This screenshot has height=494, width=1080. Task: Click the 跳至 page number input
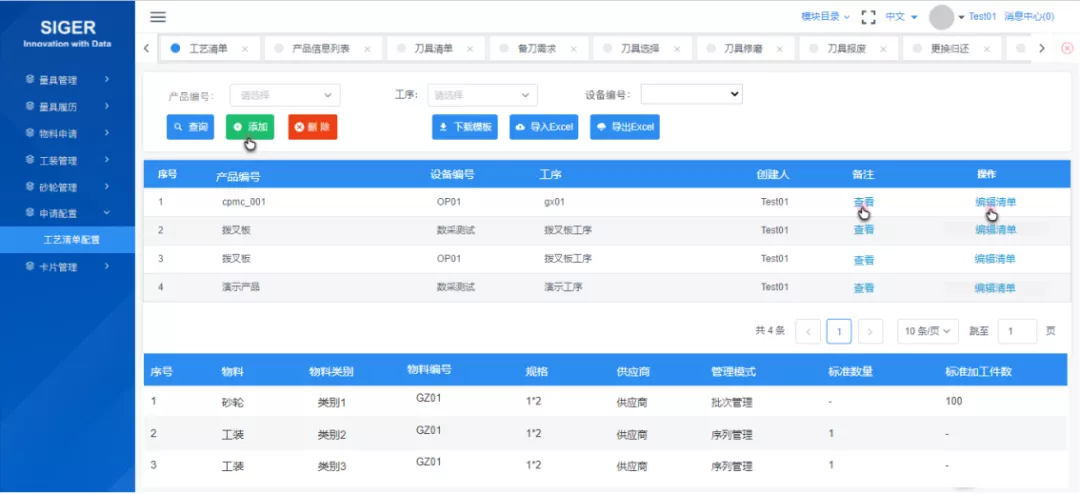[x=1017, y=331]
